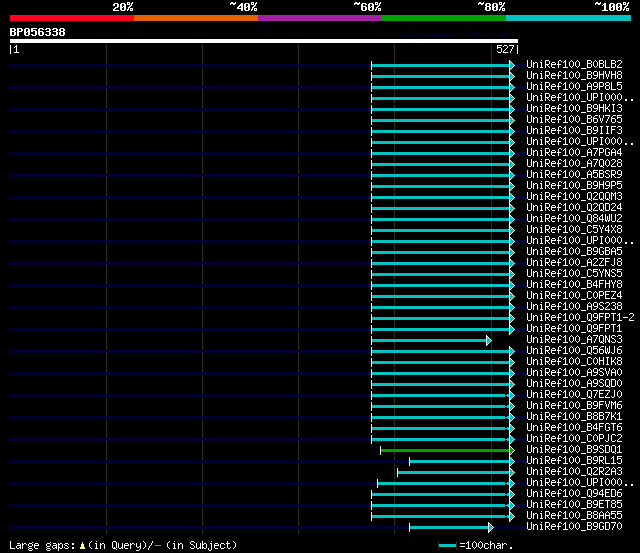Select the UniRef100_Q2QD24 label
640x553 pixels.
coord(574,208)
